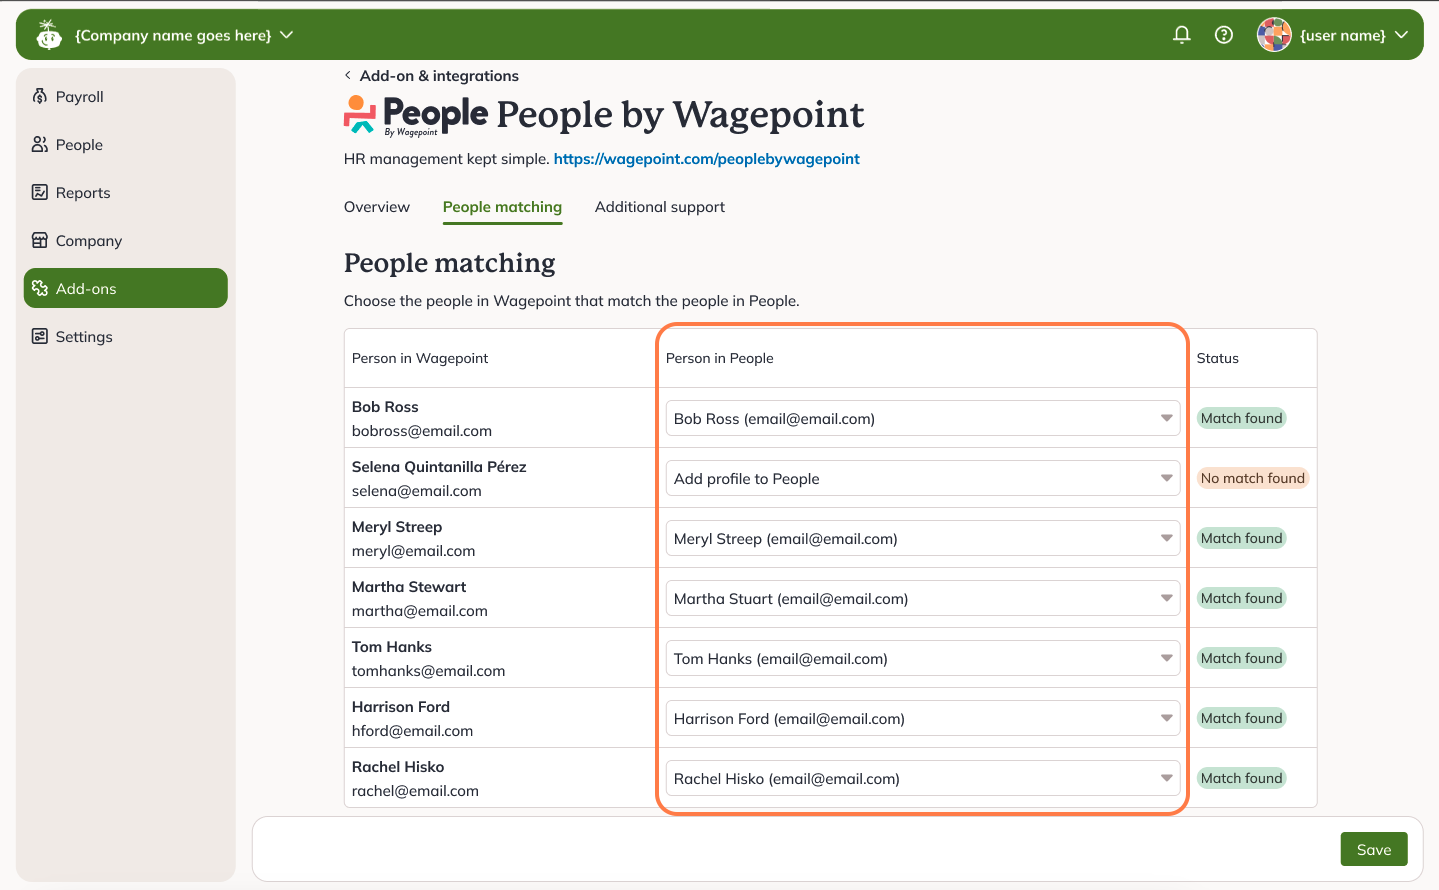Click the name Harrison Ford
The height and width of the screenshot is (890, 1439).
click(401, 707)
